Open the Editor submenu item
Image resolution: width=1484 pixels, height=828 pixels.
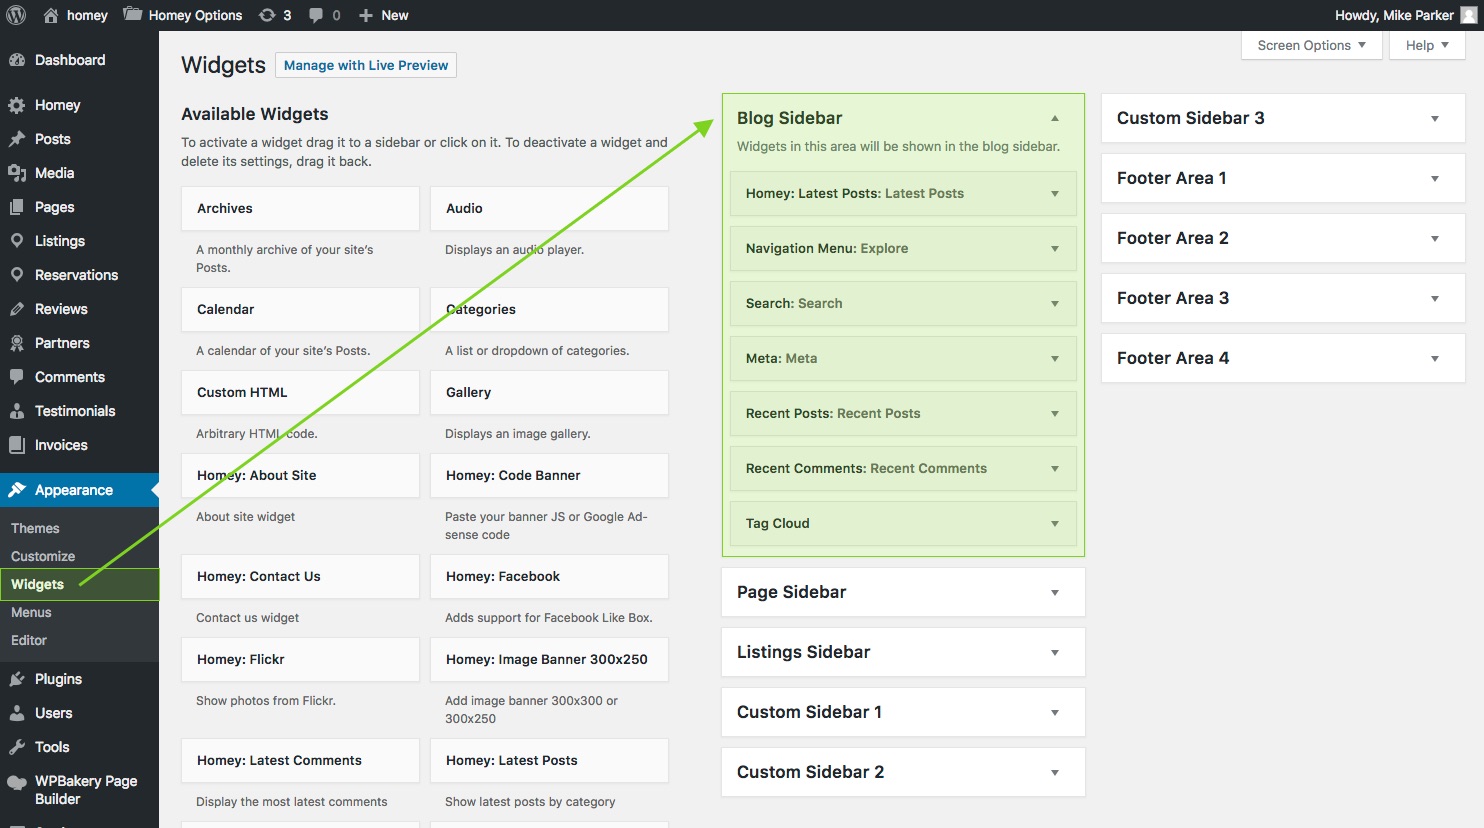point(29,640)
